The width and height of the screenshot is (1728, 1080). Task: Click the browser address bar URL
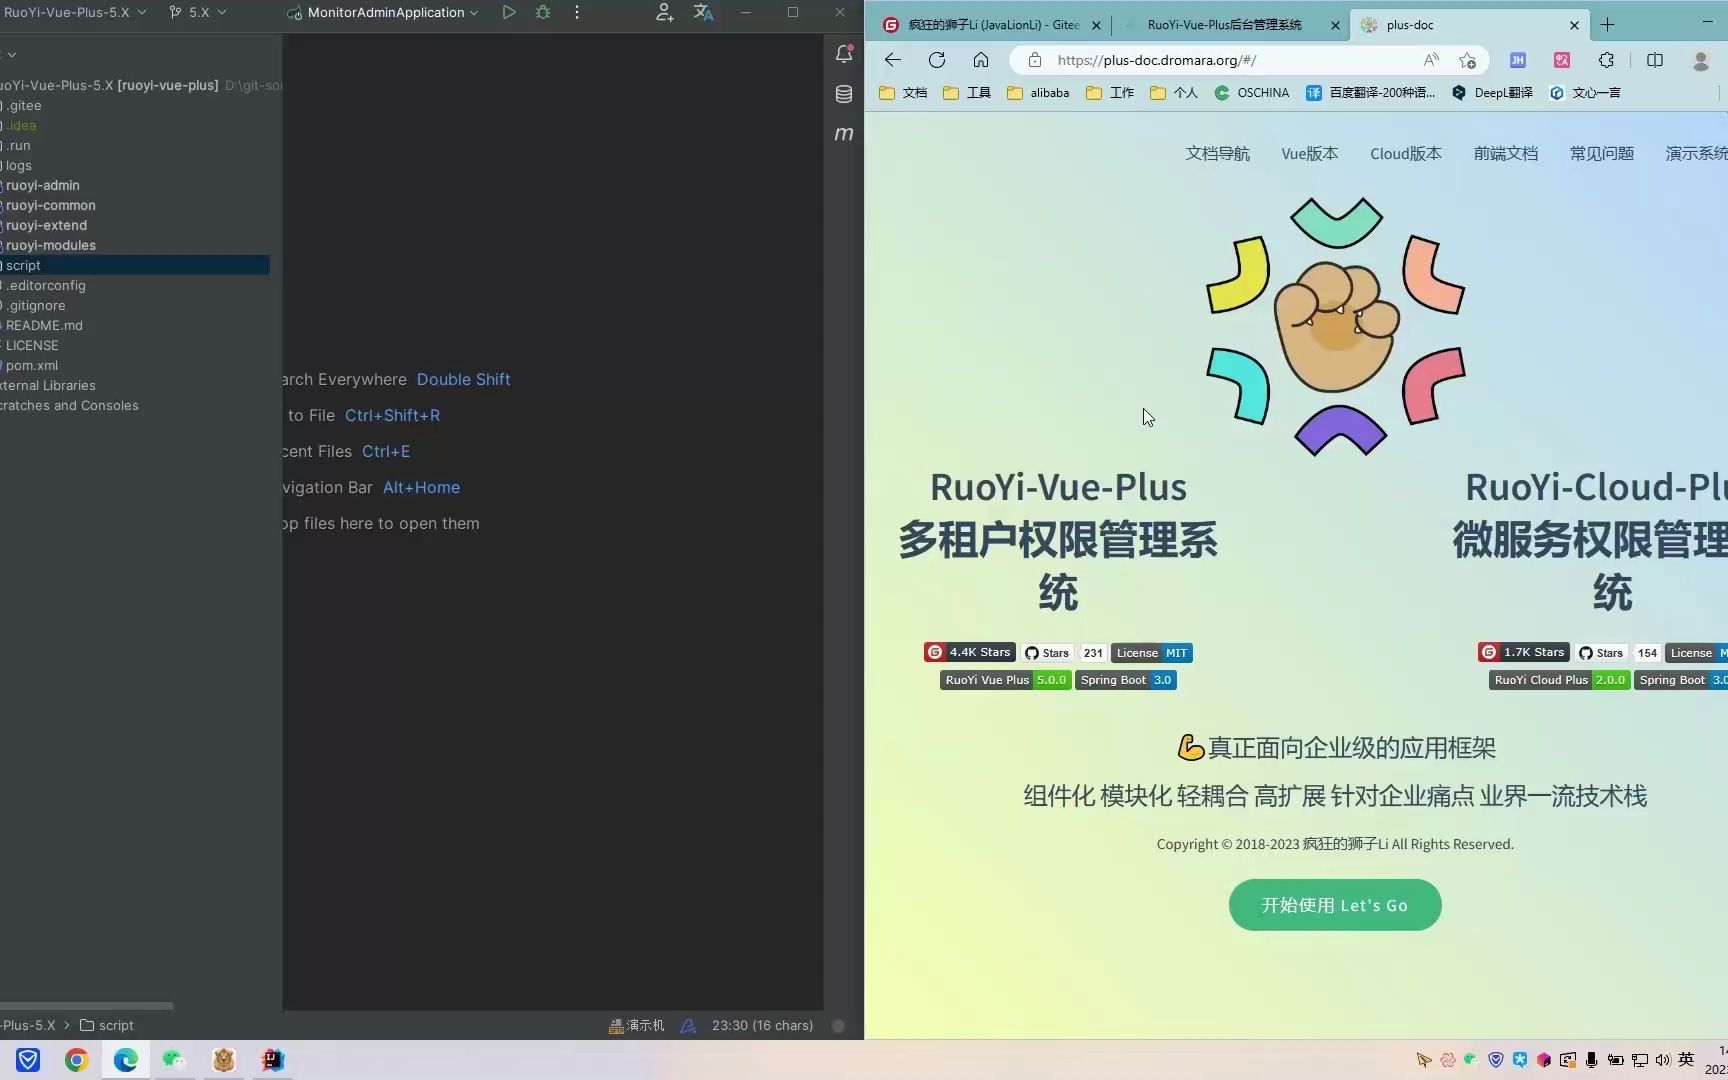[x=1156, y=60]
